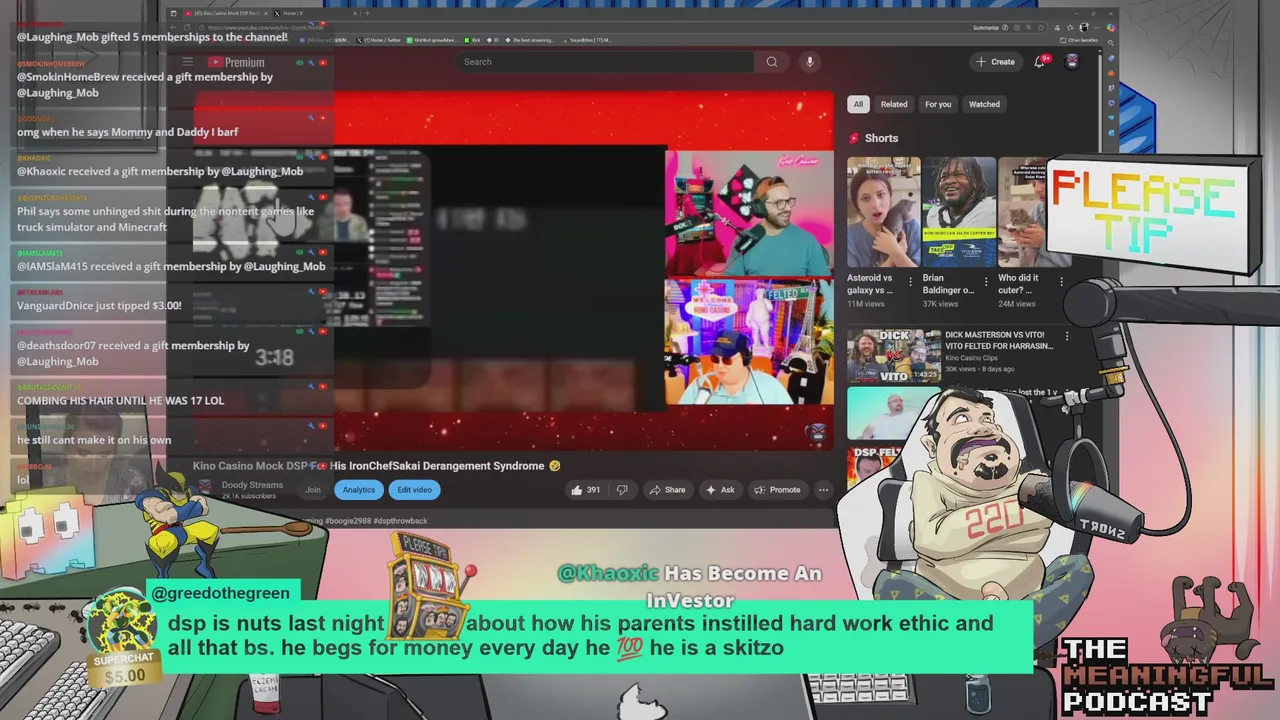Viewport: 1280px width, 720px height.
Task: Click the browser profile avatar icon
Action: [1084, 28]
